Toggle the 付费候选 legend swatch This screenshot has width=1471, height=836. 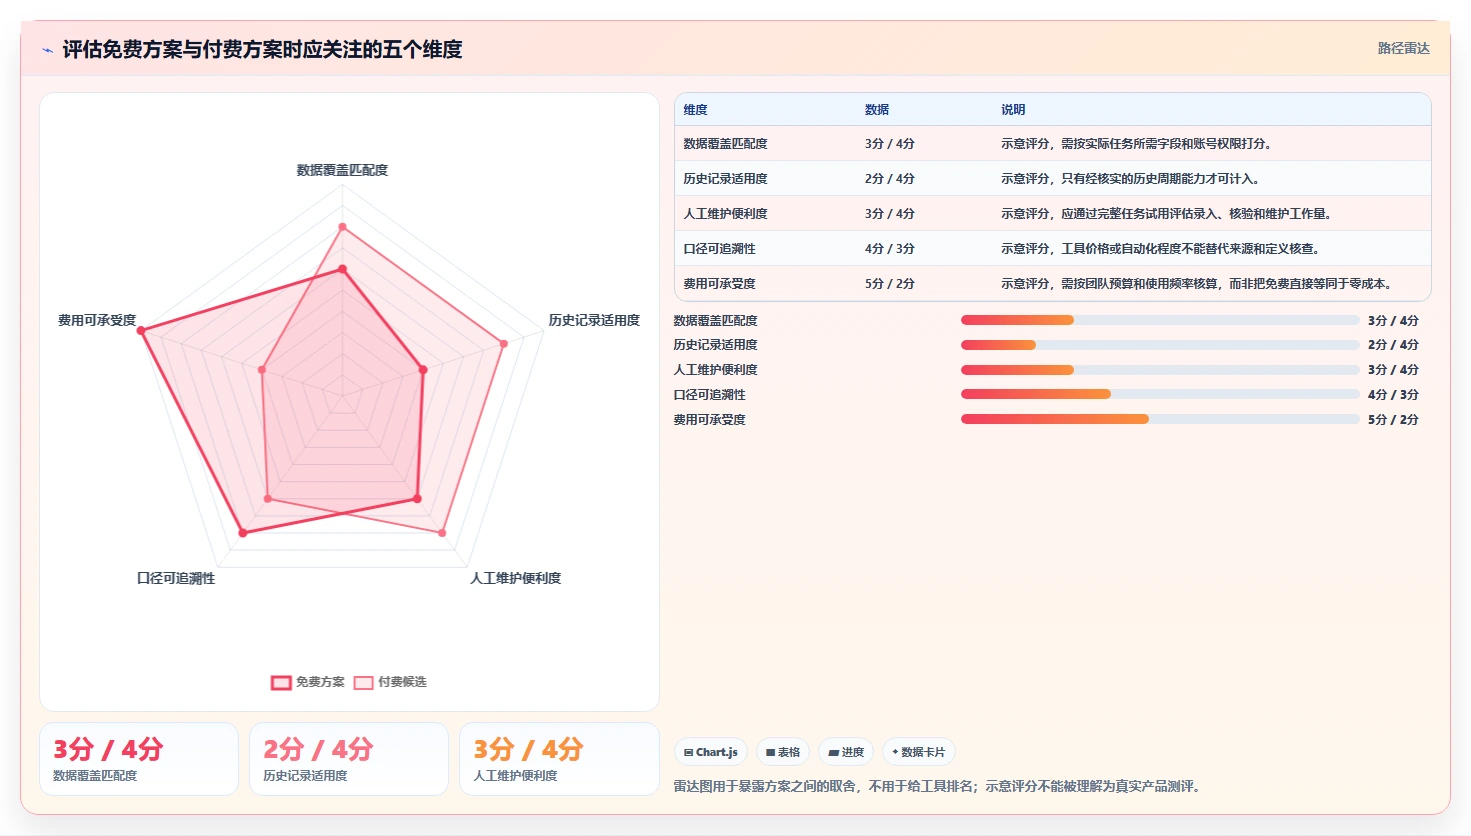363,683
